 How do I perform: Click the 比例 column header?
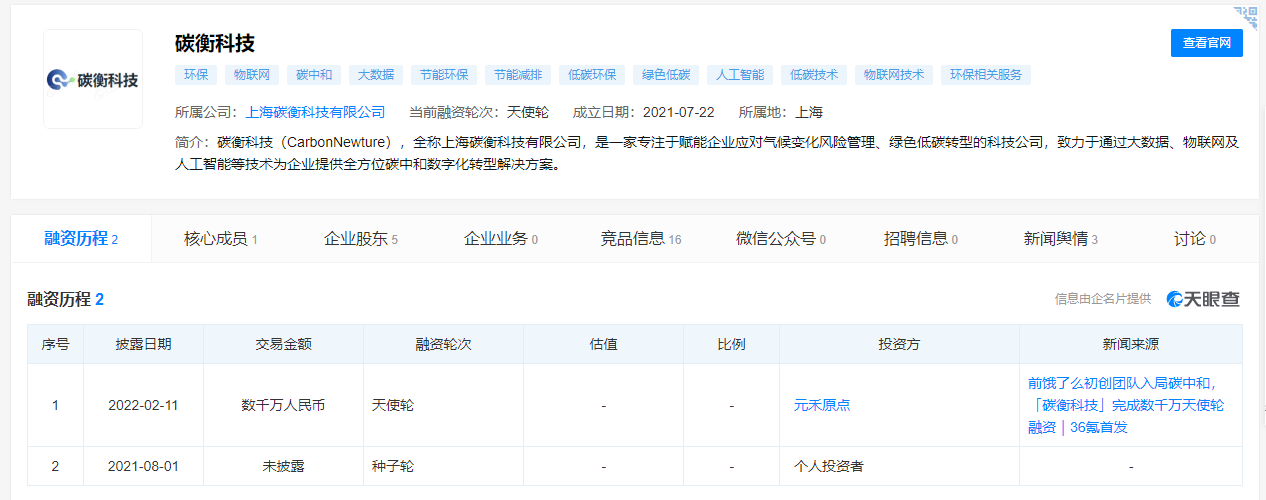731,344
